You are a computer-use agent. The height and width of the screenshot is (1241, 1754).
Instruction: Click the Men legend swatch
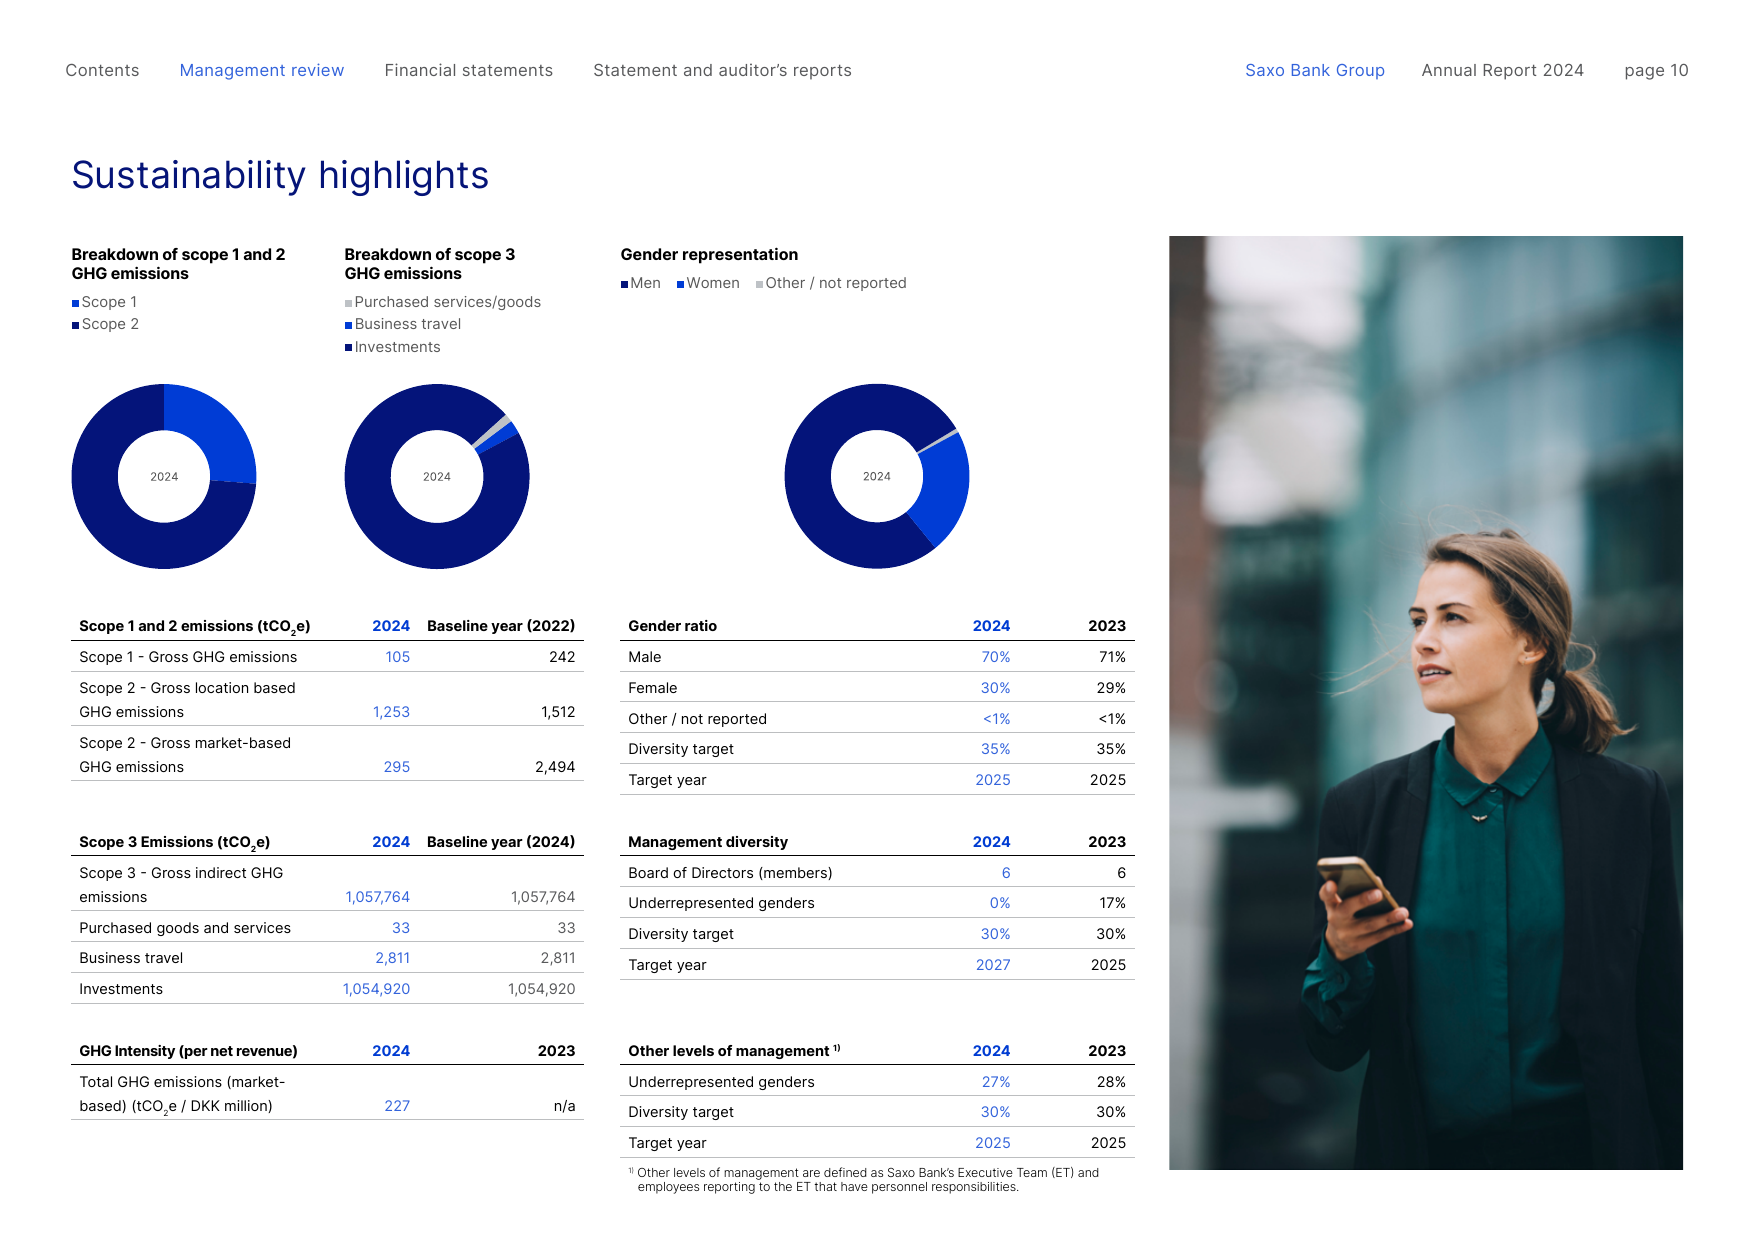click(x=624, y=284)
